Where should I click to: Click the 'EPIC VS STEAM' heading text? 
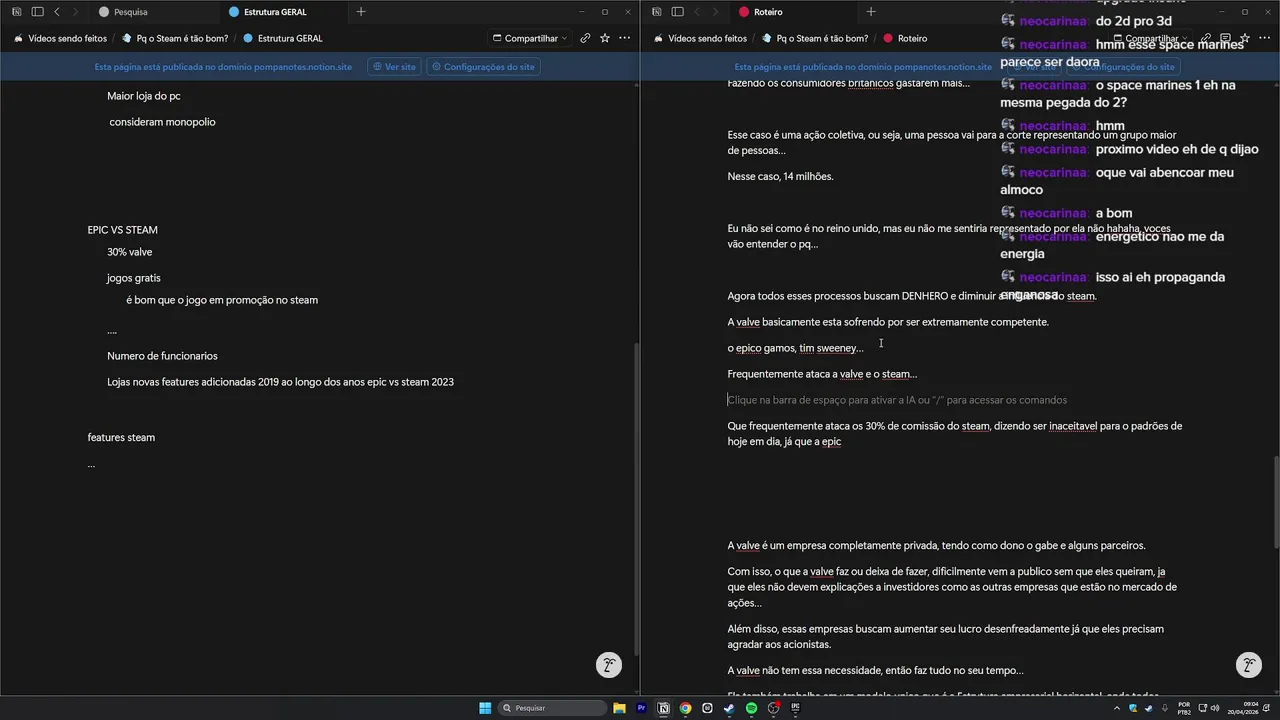[122, 230]
